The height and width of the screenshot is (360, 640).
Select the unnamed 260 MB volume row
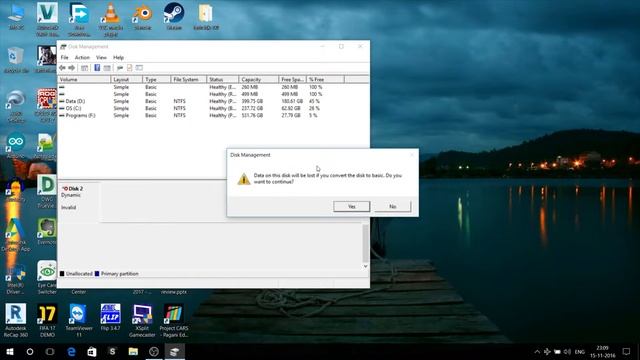[202, 87]
